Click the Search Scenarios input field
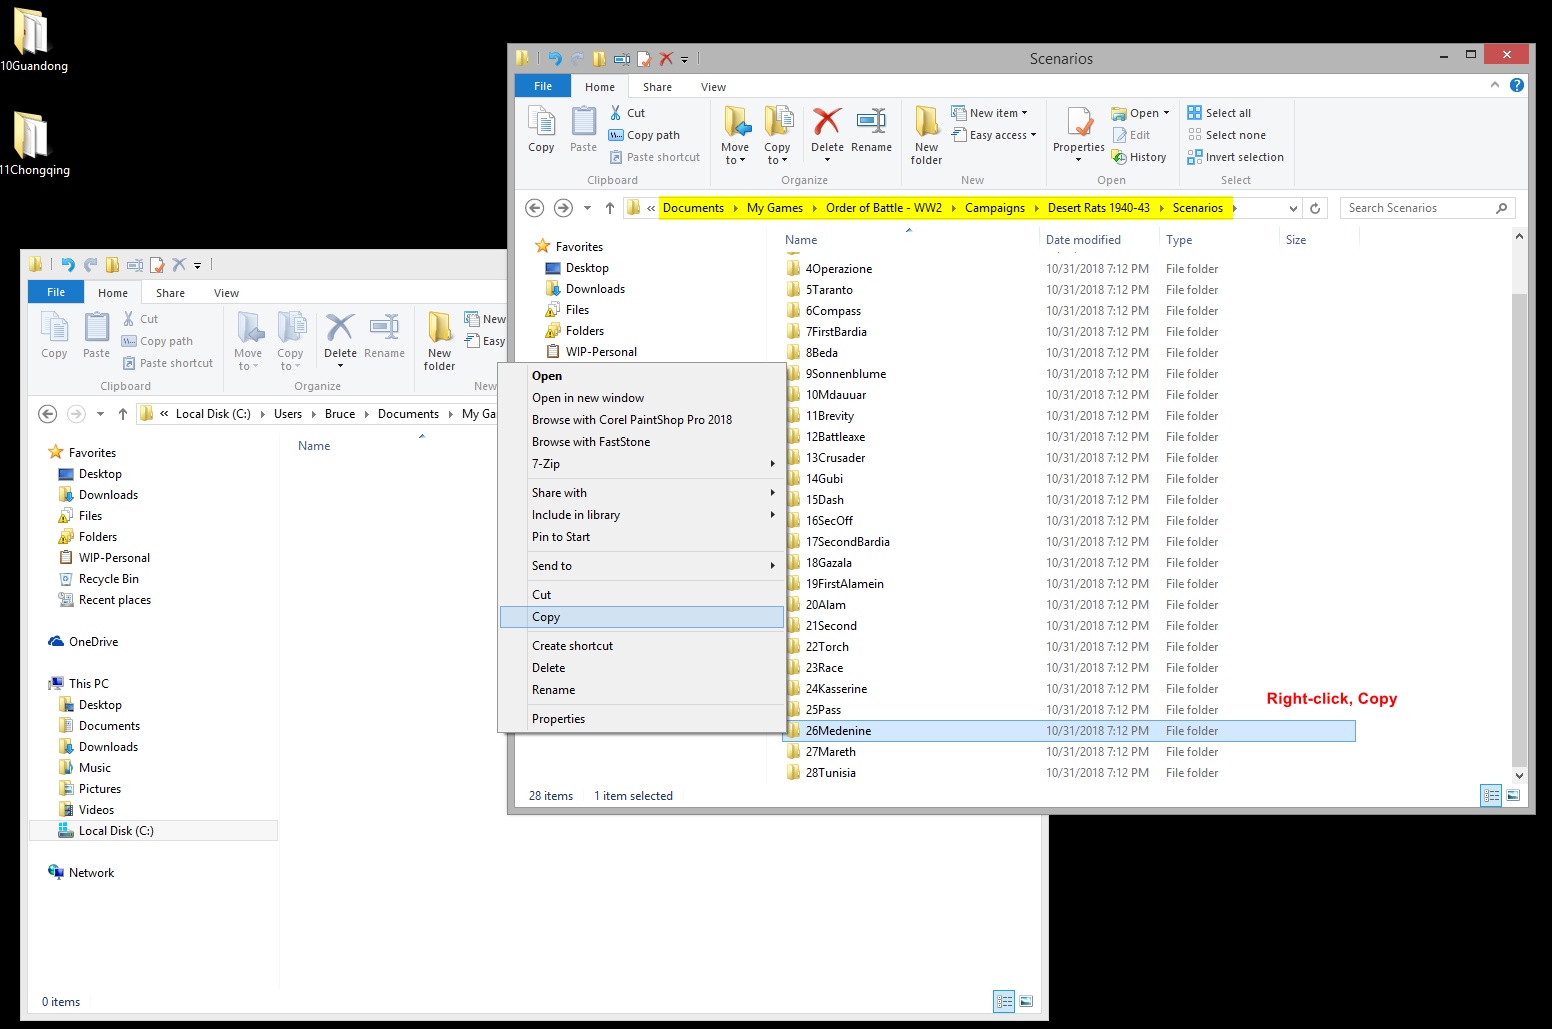The width and height of the screenshot is (1552, 1029). coord(1418,208)
